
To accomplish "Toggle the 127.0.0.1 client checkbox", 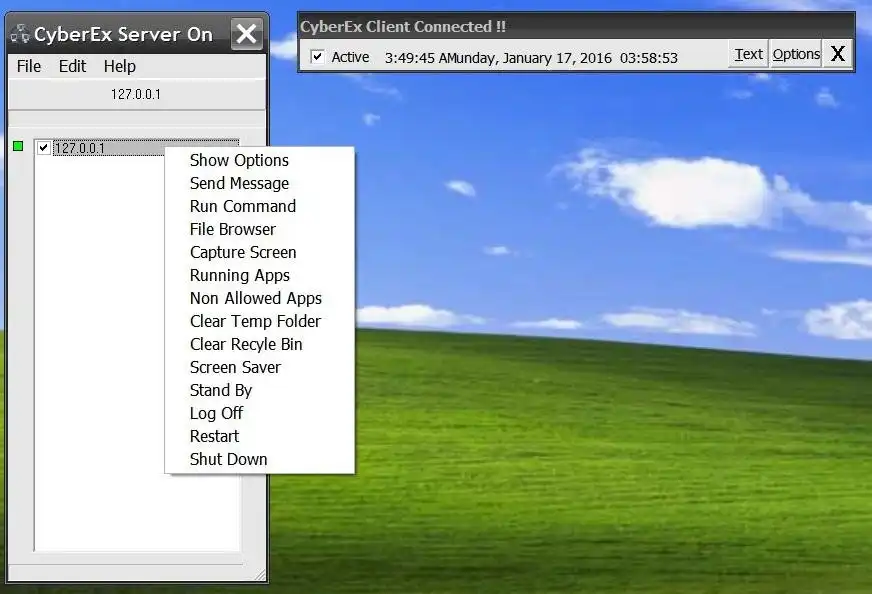I will coord(43,148).
